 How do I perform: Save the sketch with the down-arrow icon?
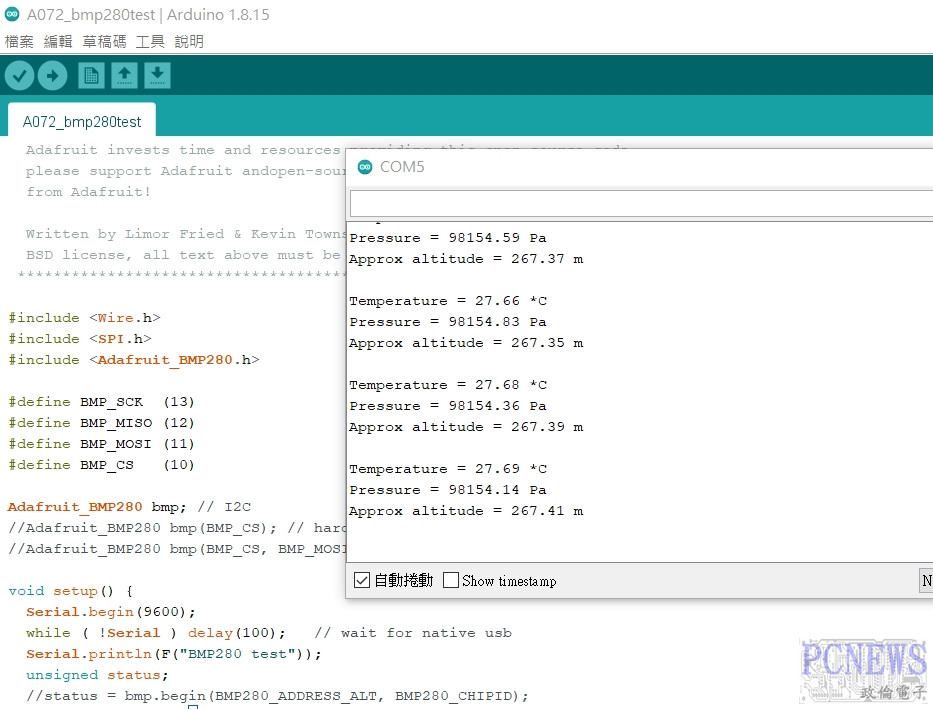(x=157, y=76)
